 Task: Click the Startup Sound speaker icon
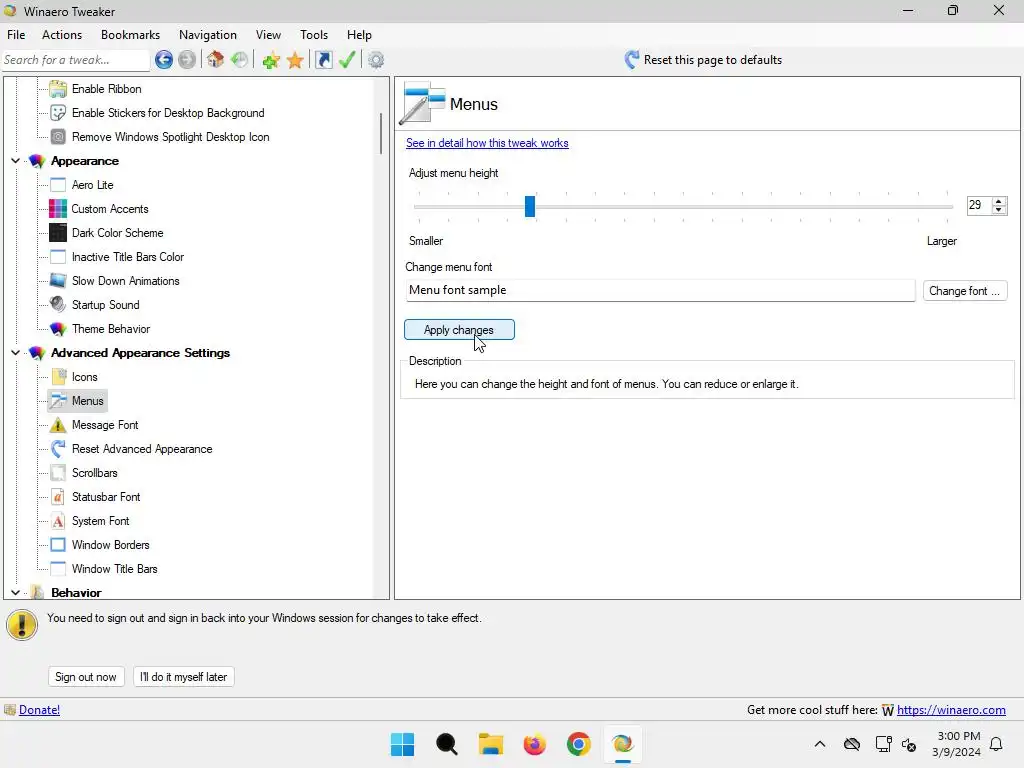[58, 304]
